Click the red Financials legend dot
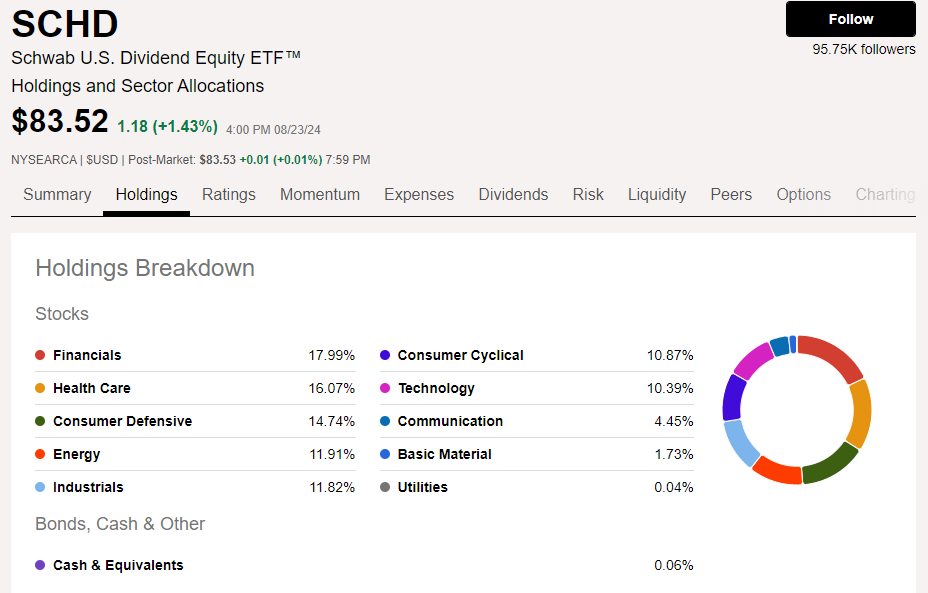 point(40,355)
